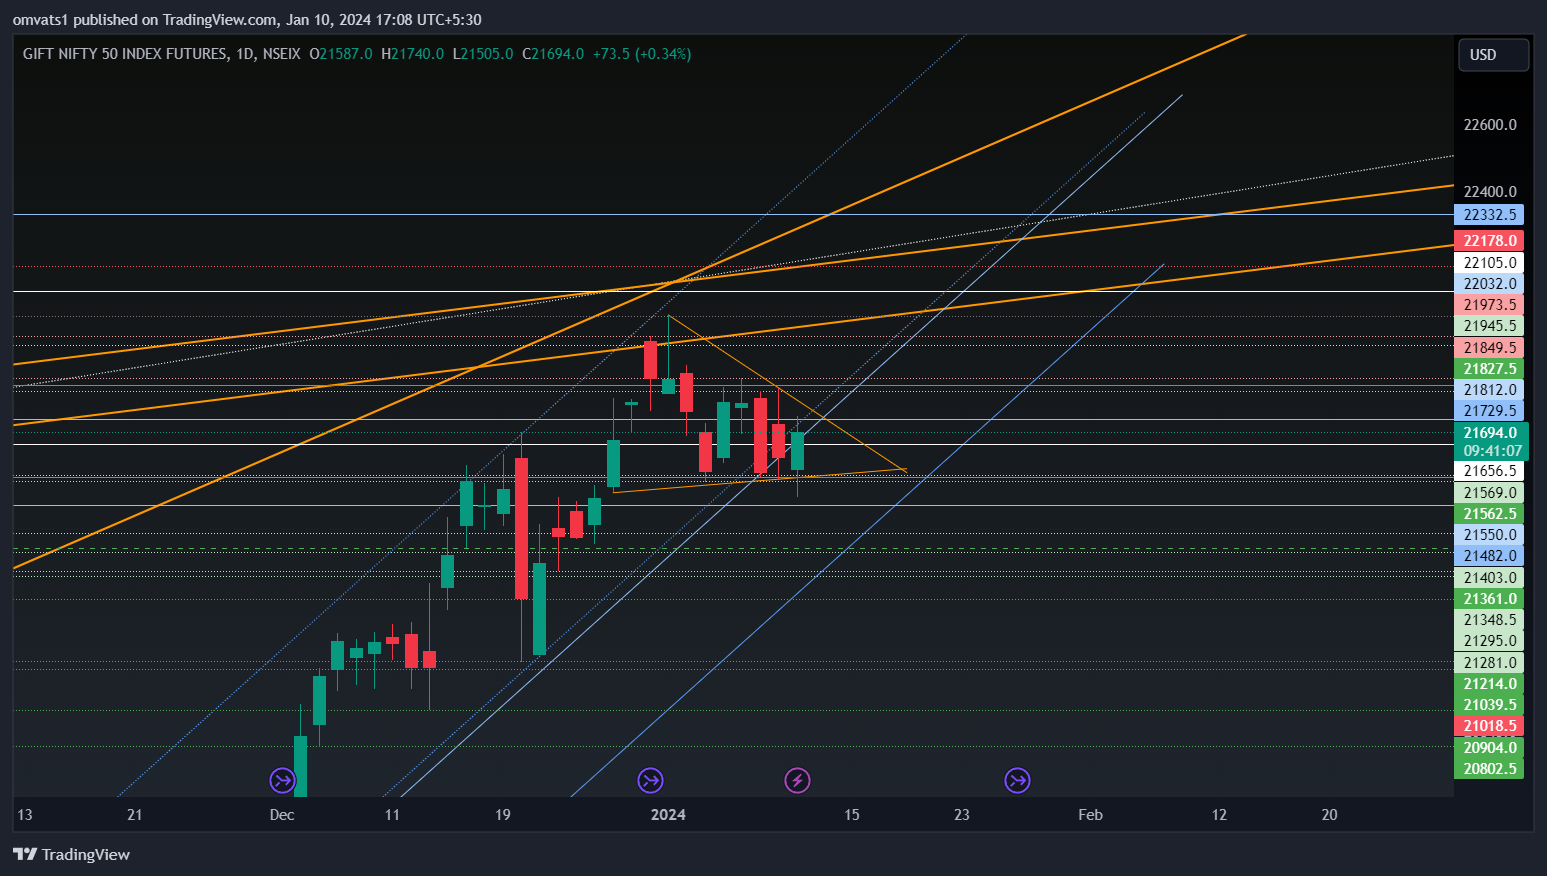Image resolution: width=1547 pixels, height=876 pixels.
Task: Click the 15 date on time axis
Action: (x=852, y=815)
